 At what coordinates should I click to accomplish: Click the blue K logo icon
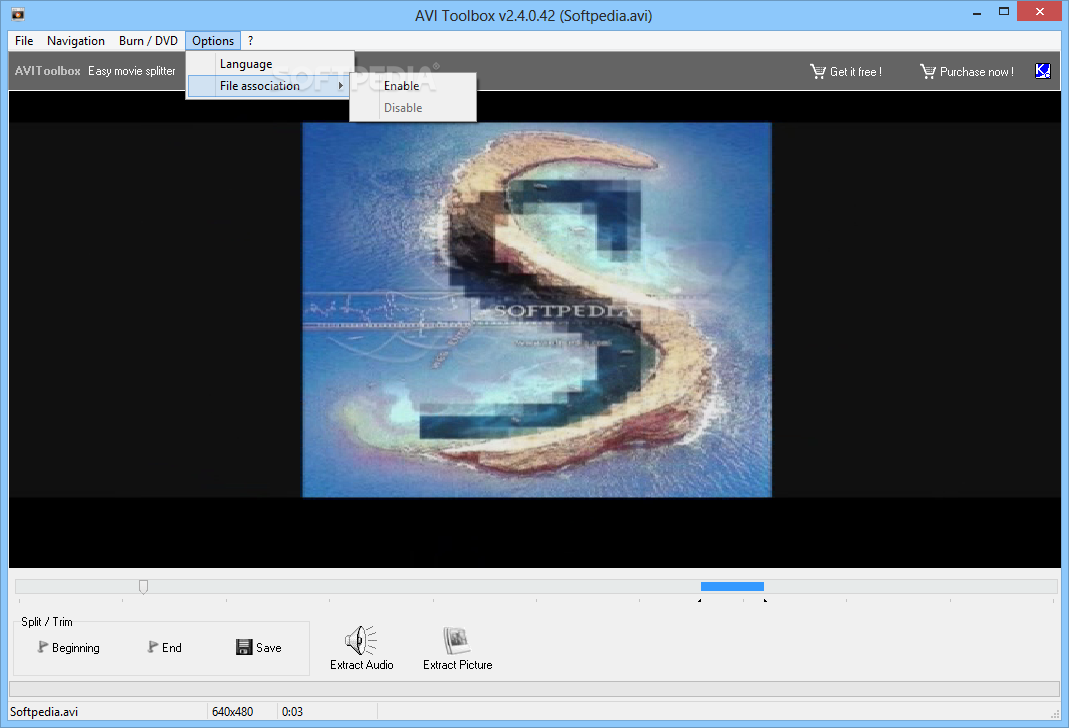coord(1042,71)
